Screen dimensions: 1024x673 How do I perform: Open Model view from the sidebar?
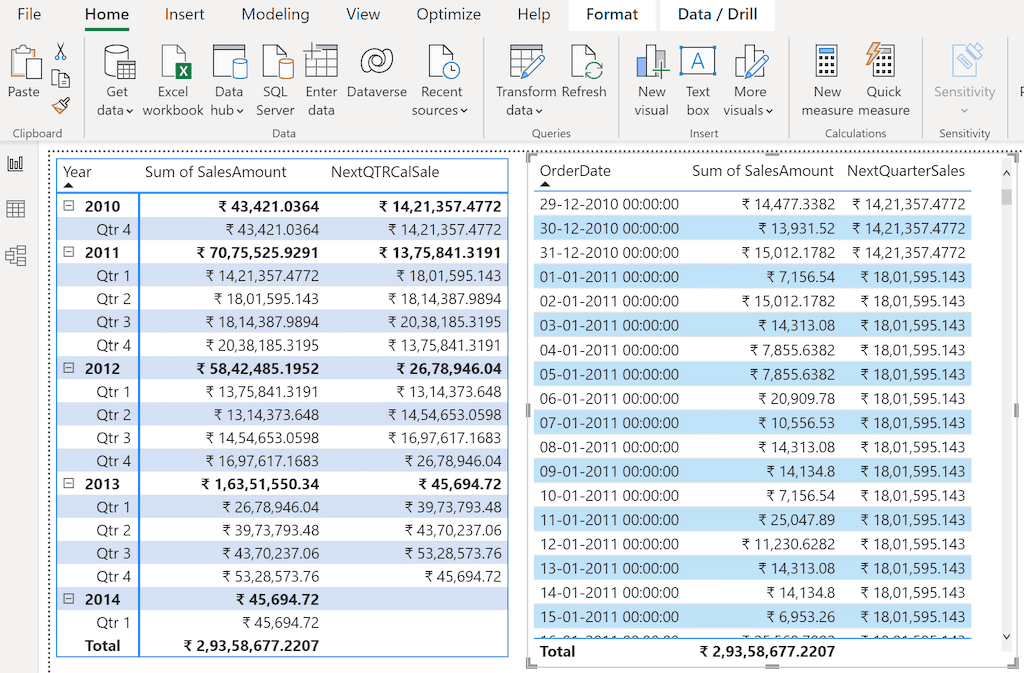(16, 255)
